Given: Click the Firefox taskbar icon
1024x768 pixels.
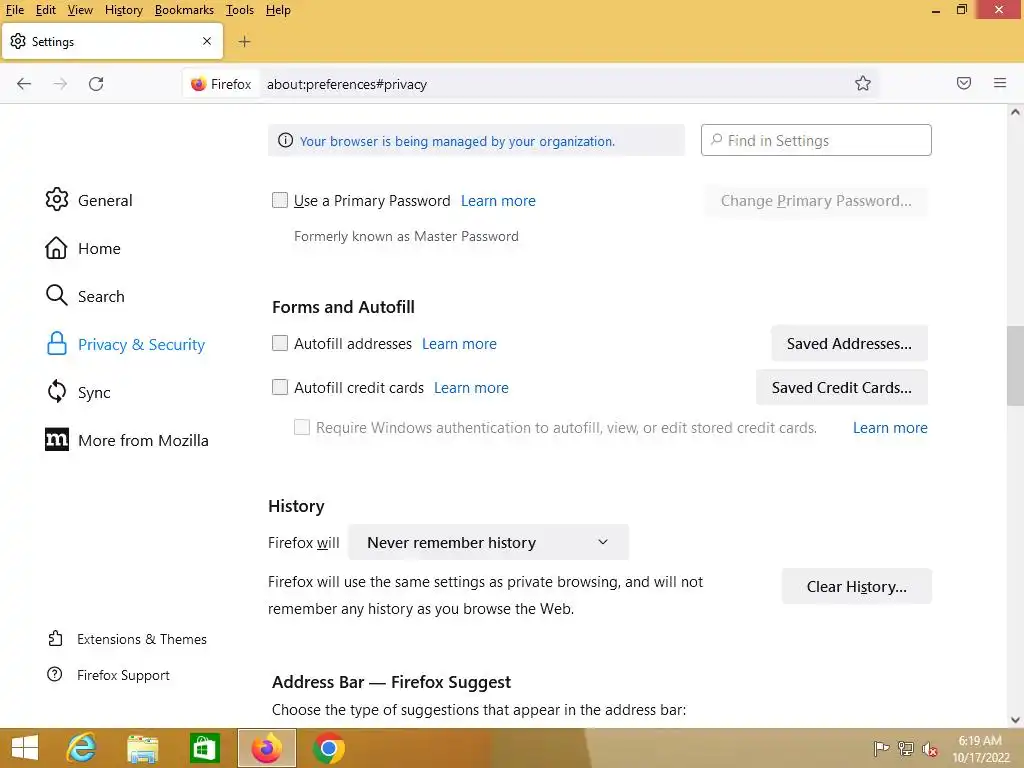Looking at the screenshot, I should click(x=266, y=748).
